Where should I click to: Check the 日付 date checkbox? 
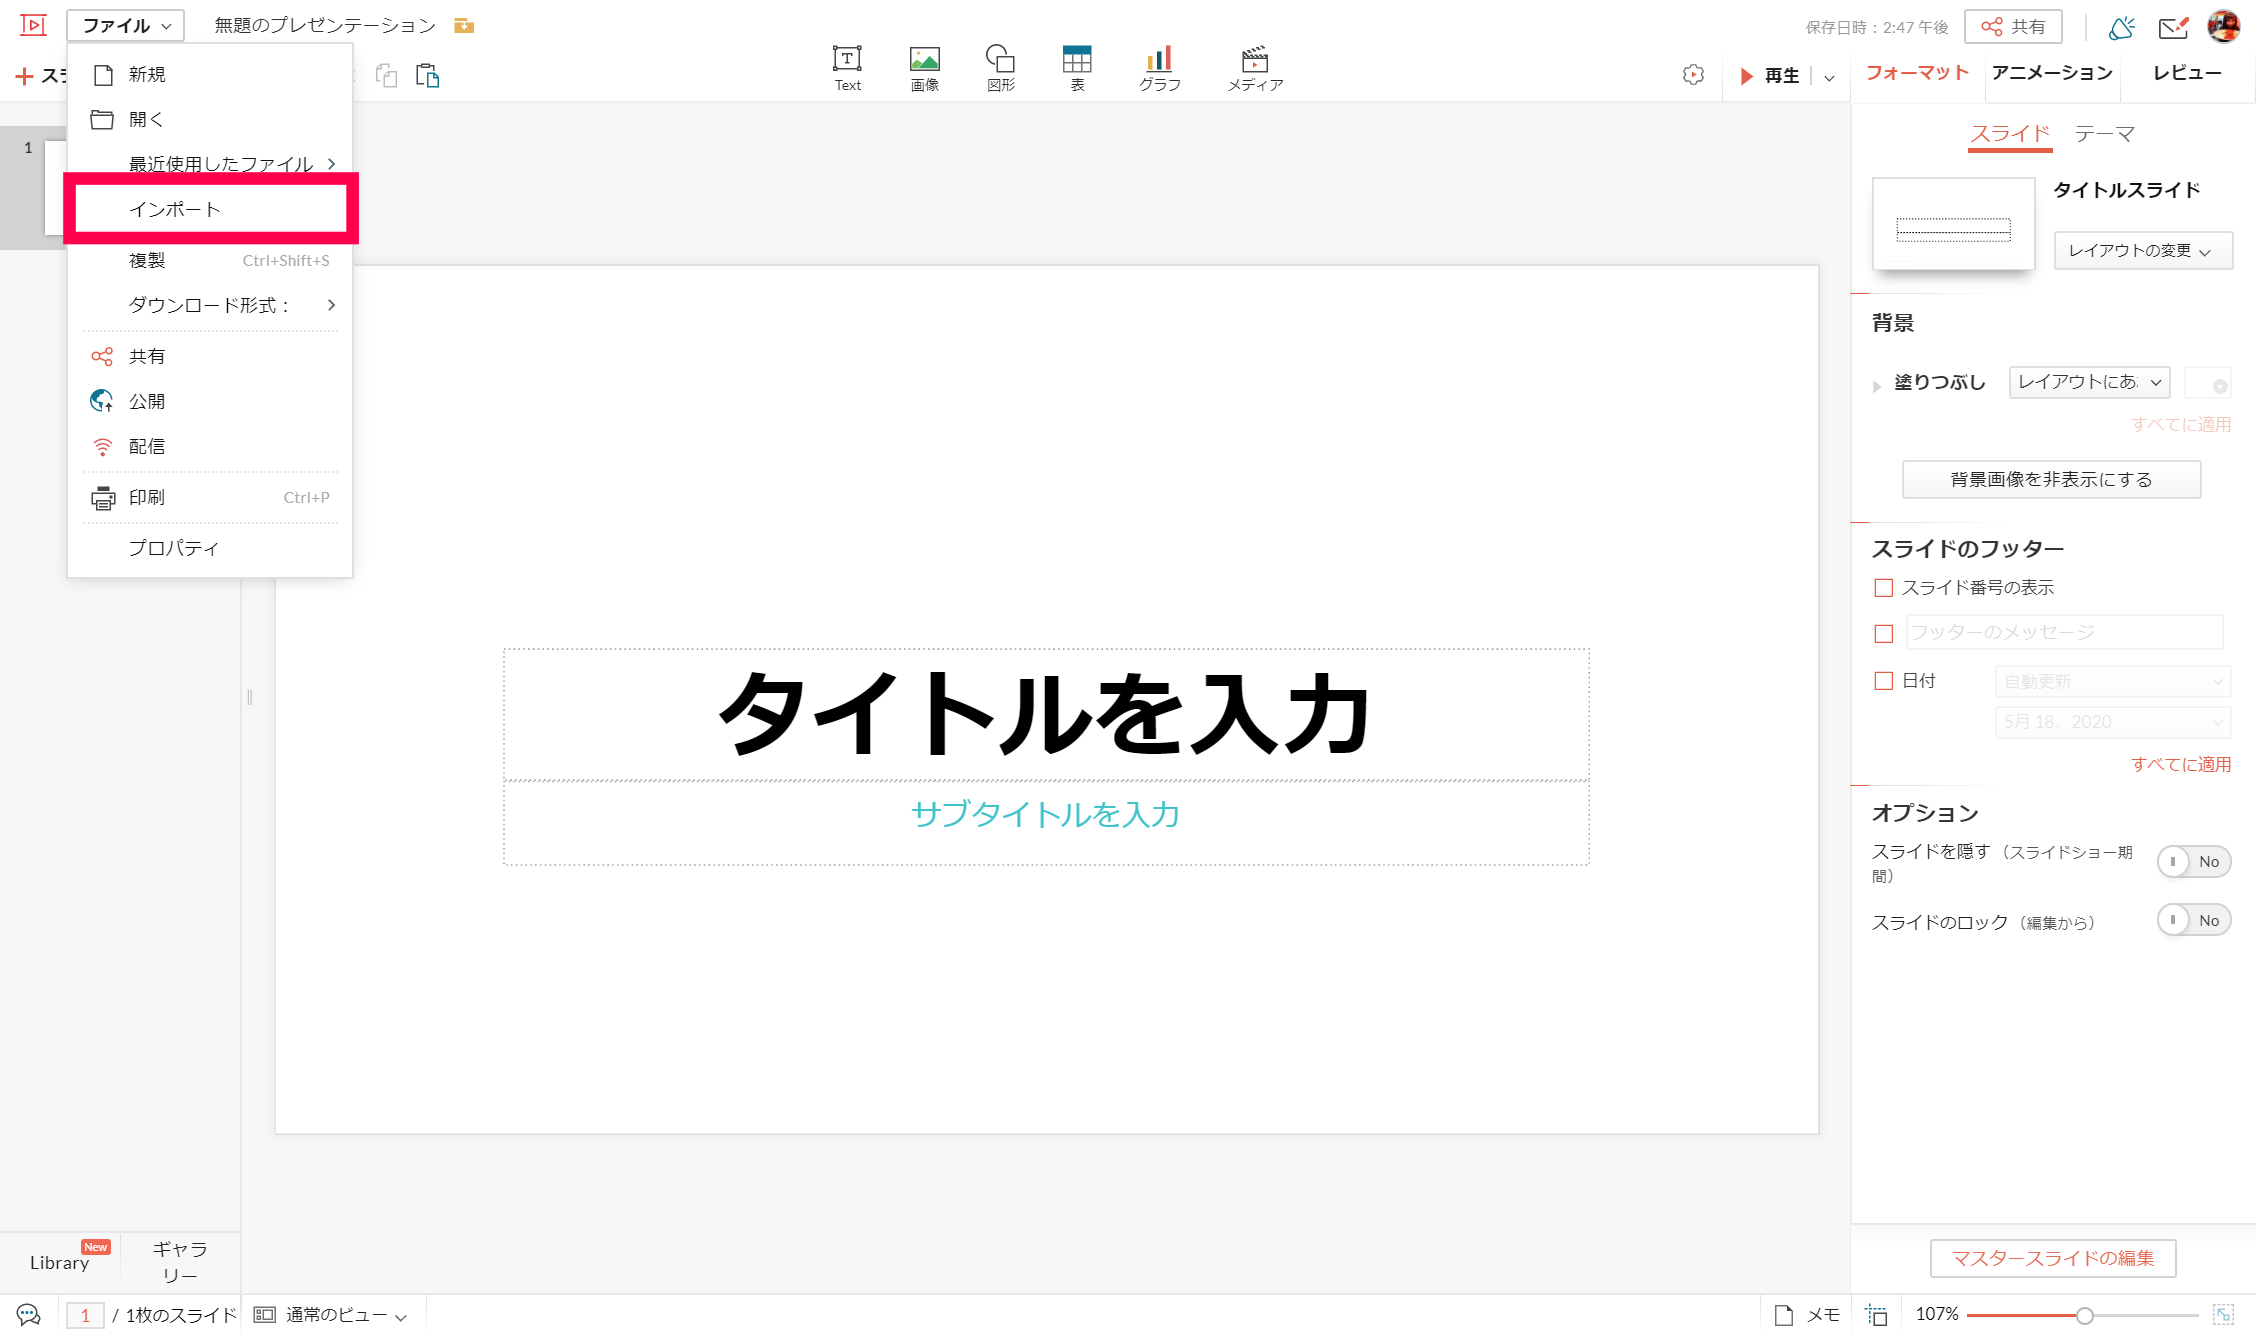pyautogui.click(x=1884, y=681)
